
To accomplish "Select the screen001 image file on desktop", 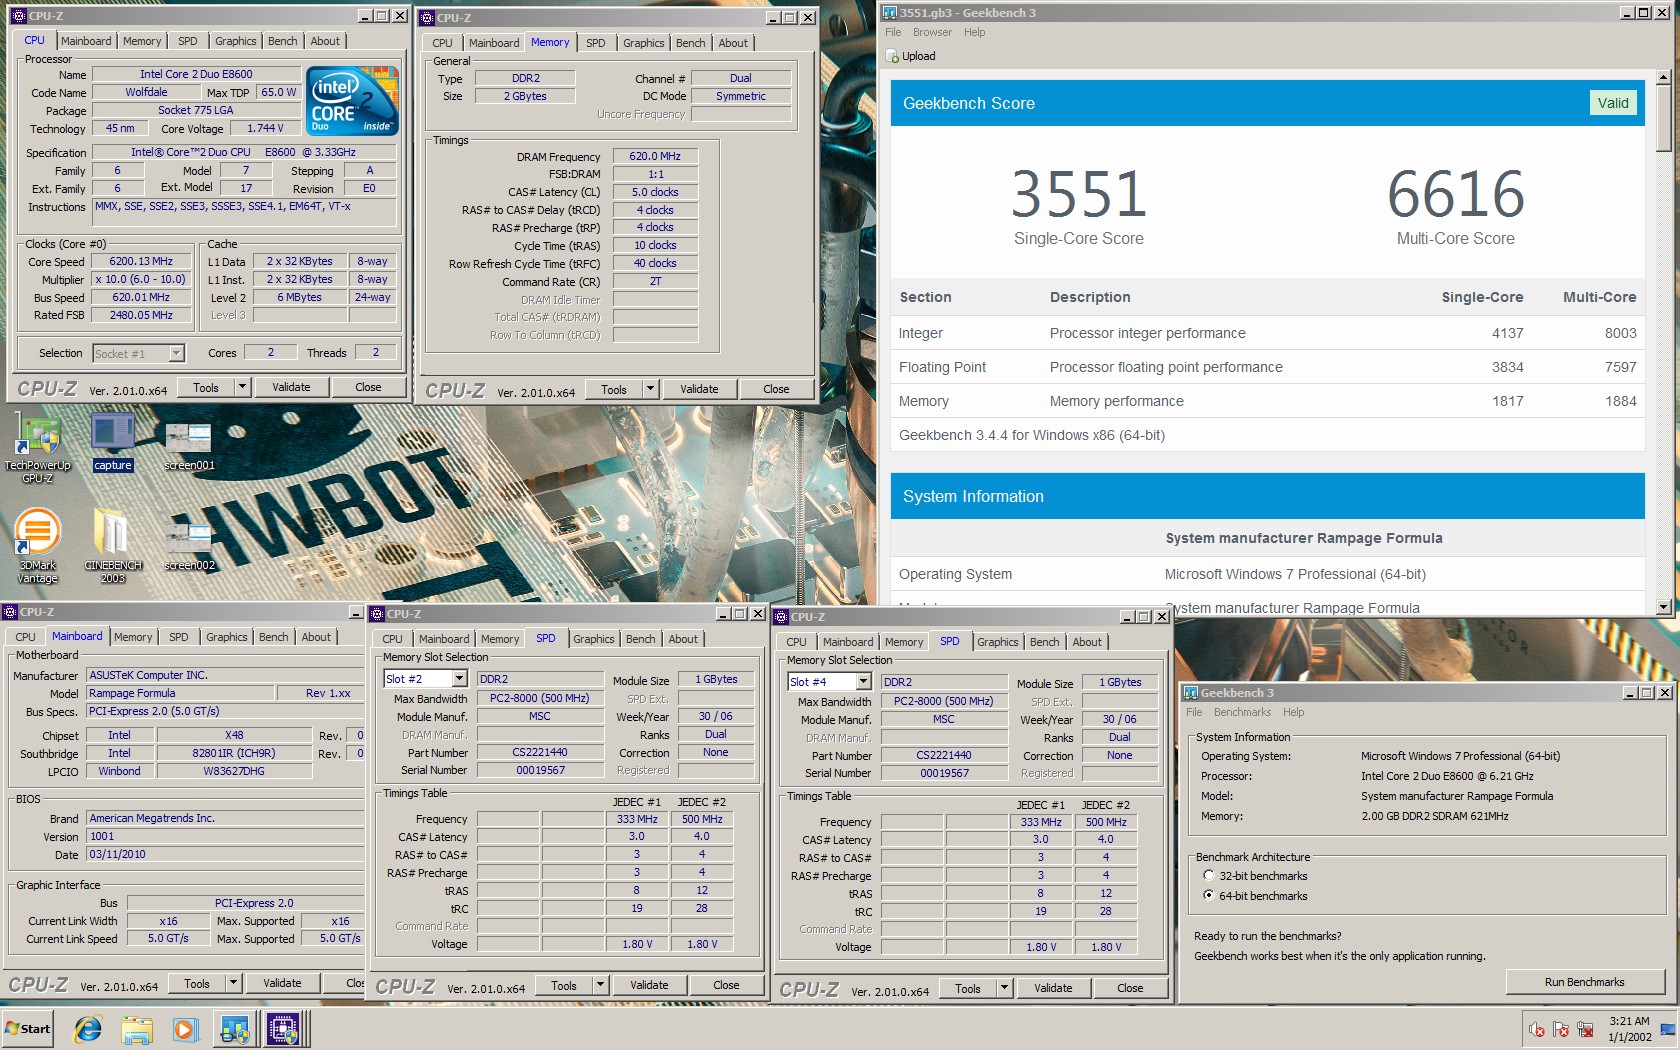I will pyautogui.click(x=189, y=445).
